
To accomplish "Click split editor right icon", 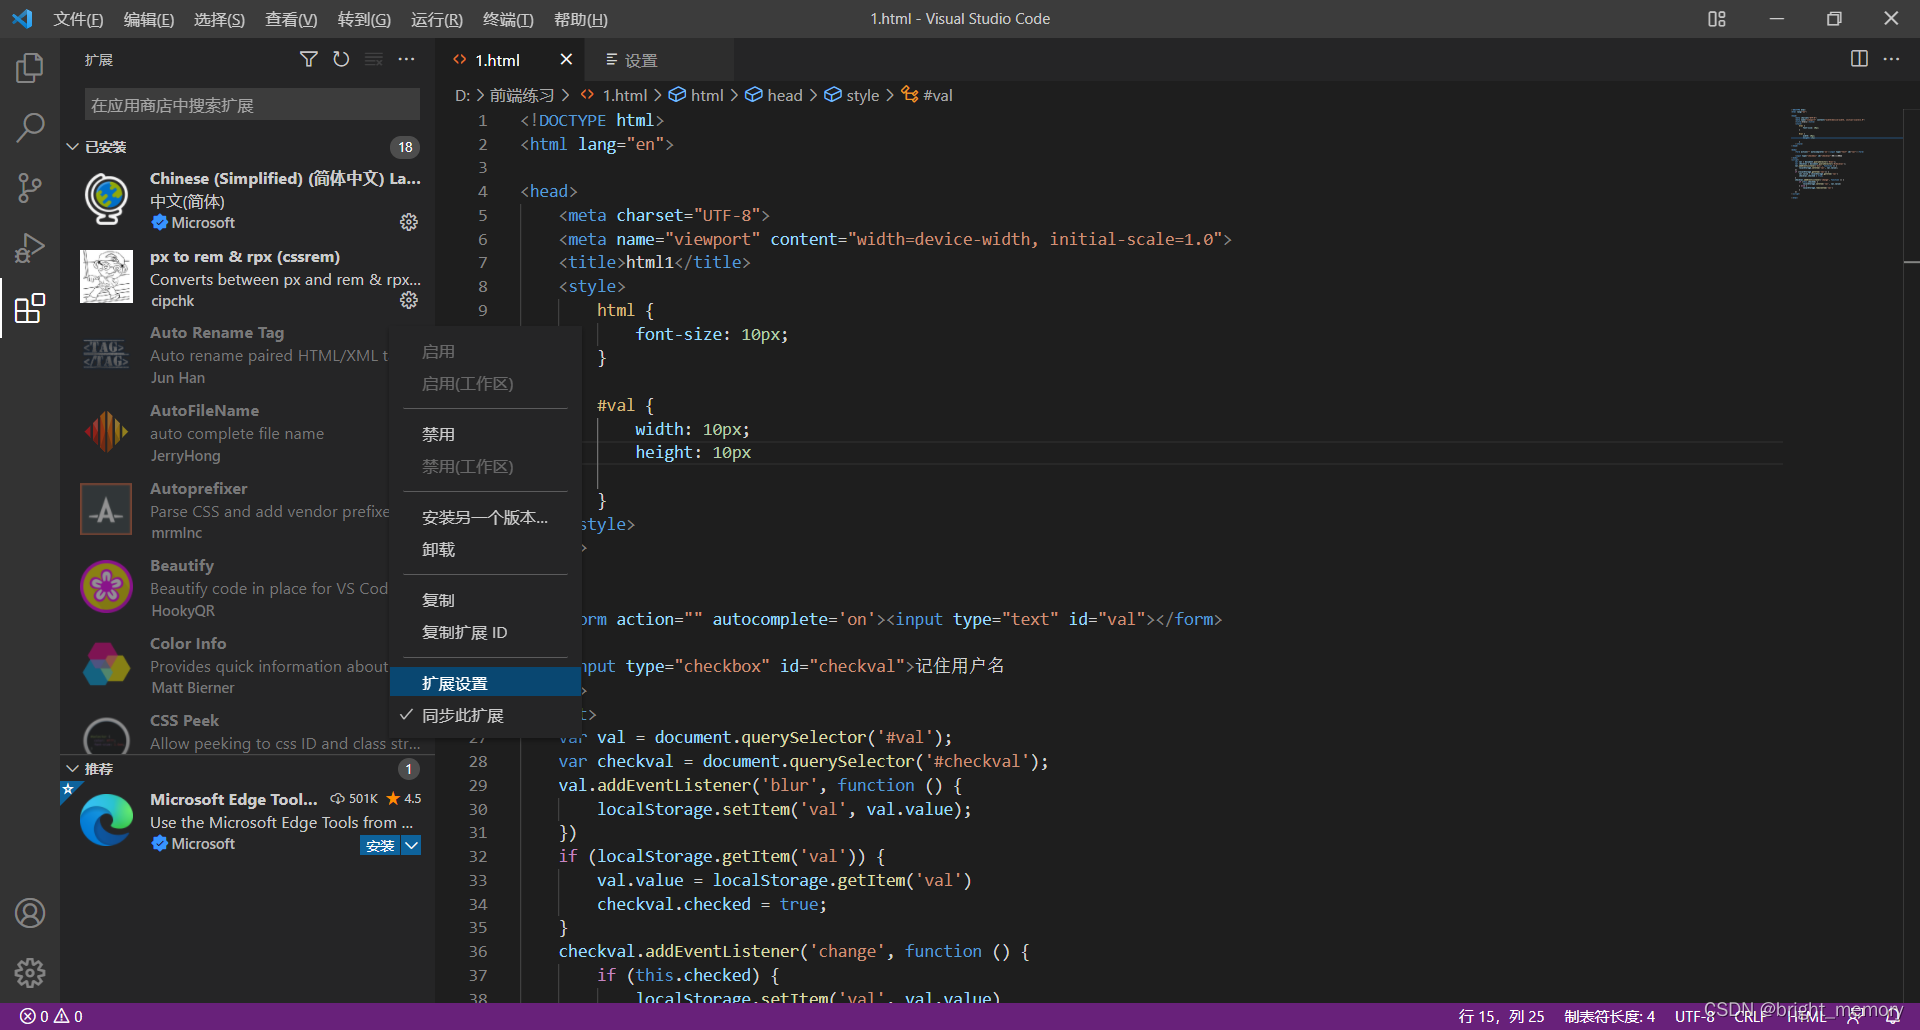I will 1859,59.
